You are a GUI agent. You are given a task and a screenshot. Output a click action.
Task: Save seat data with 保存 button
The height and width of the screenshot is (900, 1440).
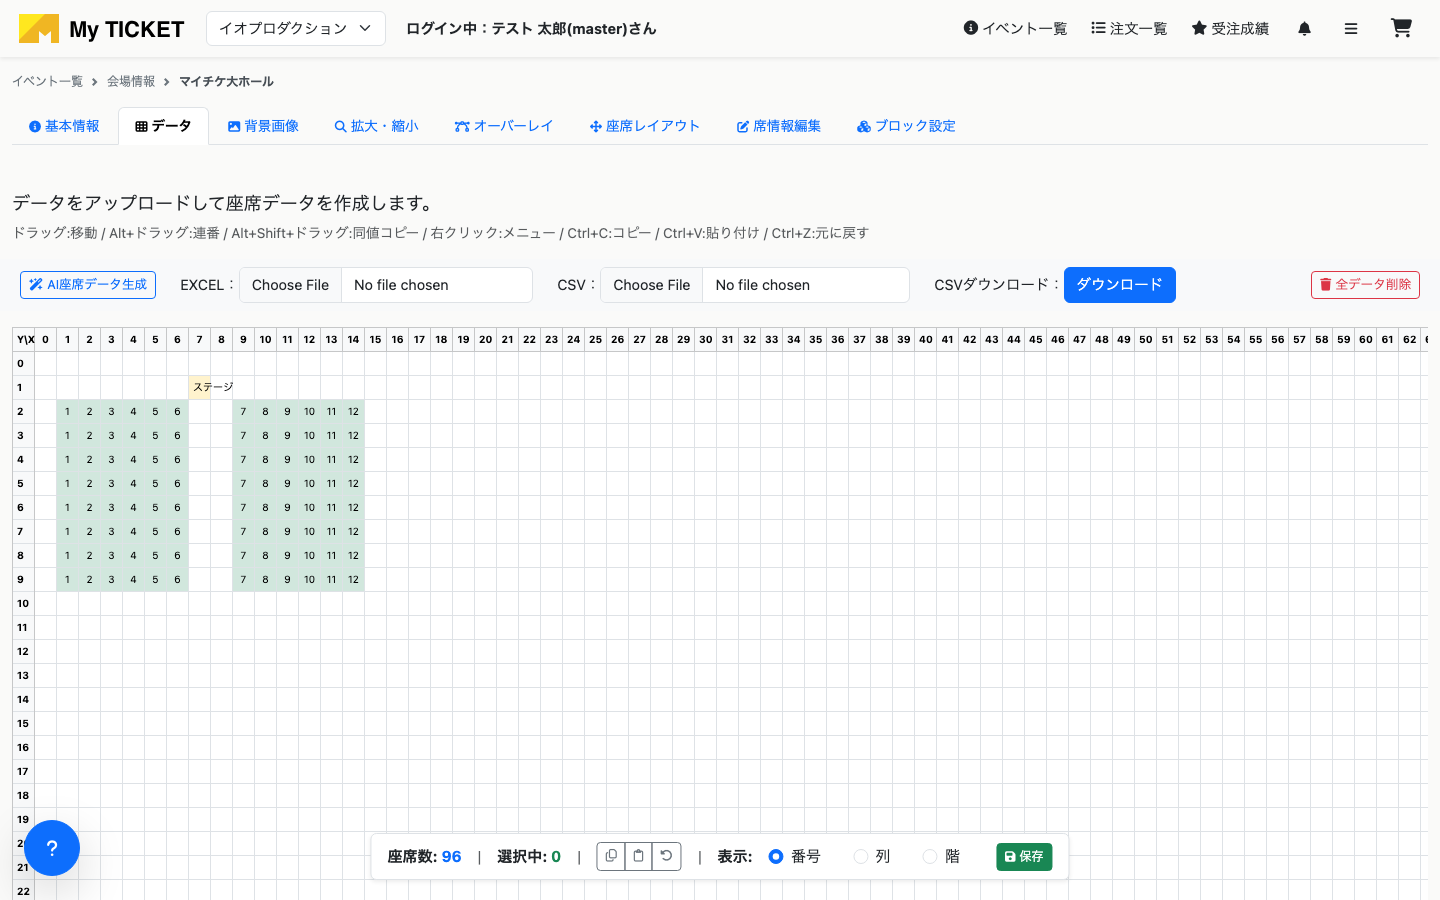tap(1024, 857)
